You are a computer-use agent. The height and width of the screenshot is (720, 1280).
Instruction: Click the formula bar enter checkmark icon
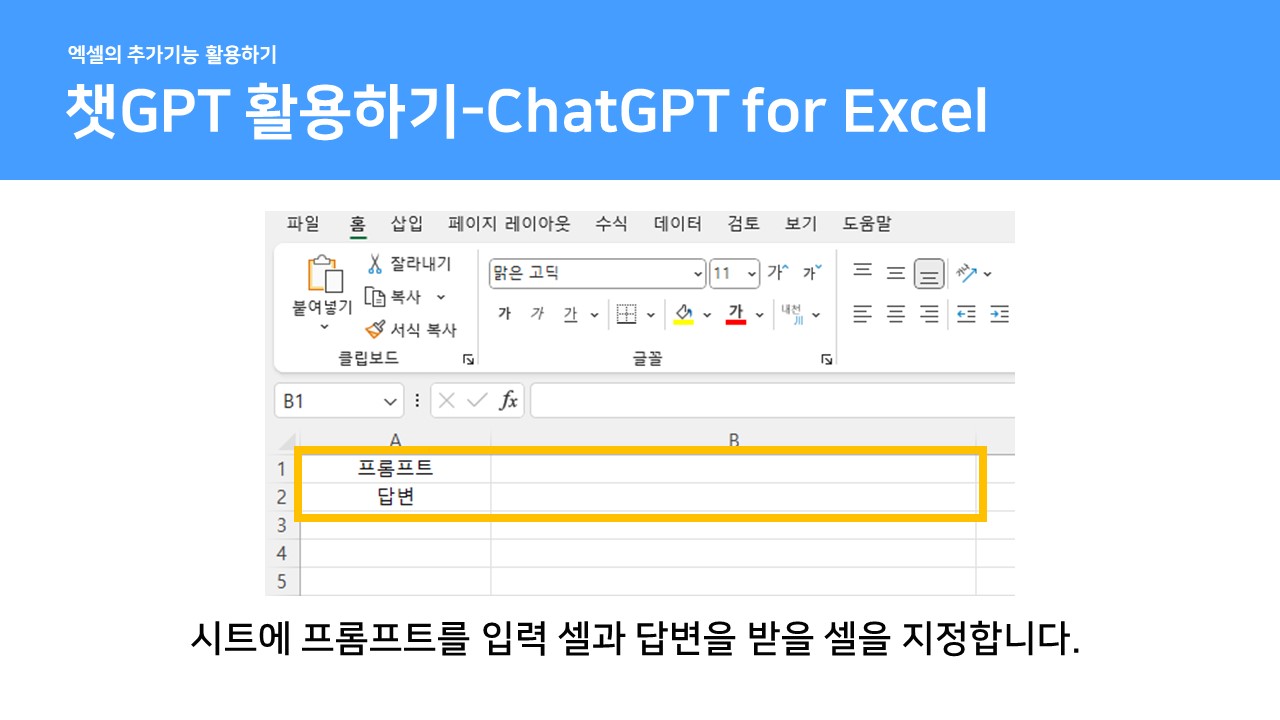(478, 400)
